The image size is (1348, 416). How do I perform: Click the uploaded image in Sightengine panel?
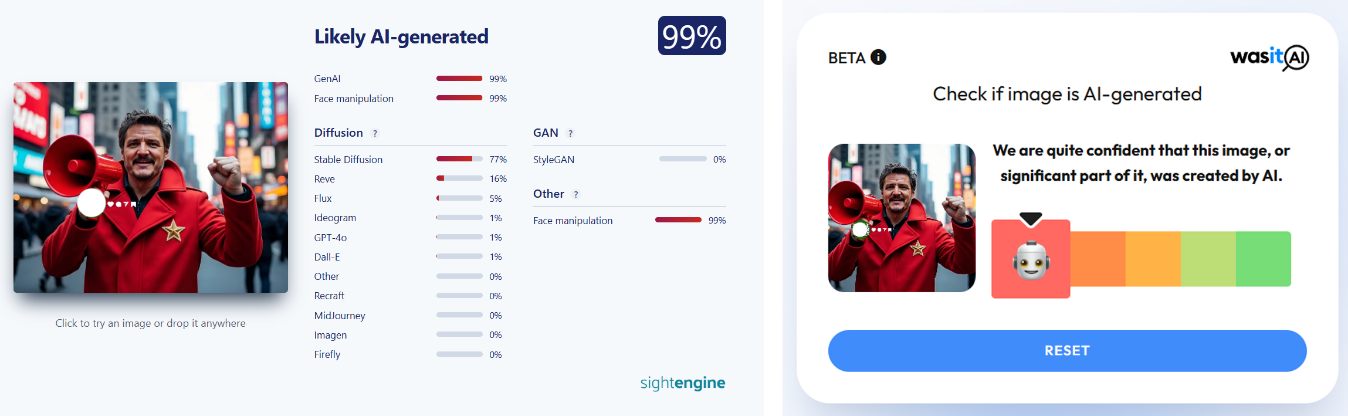(x=150, y=187)
